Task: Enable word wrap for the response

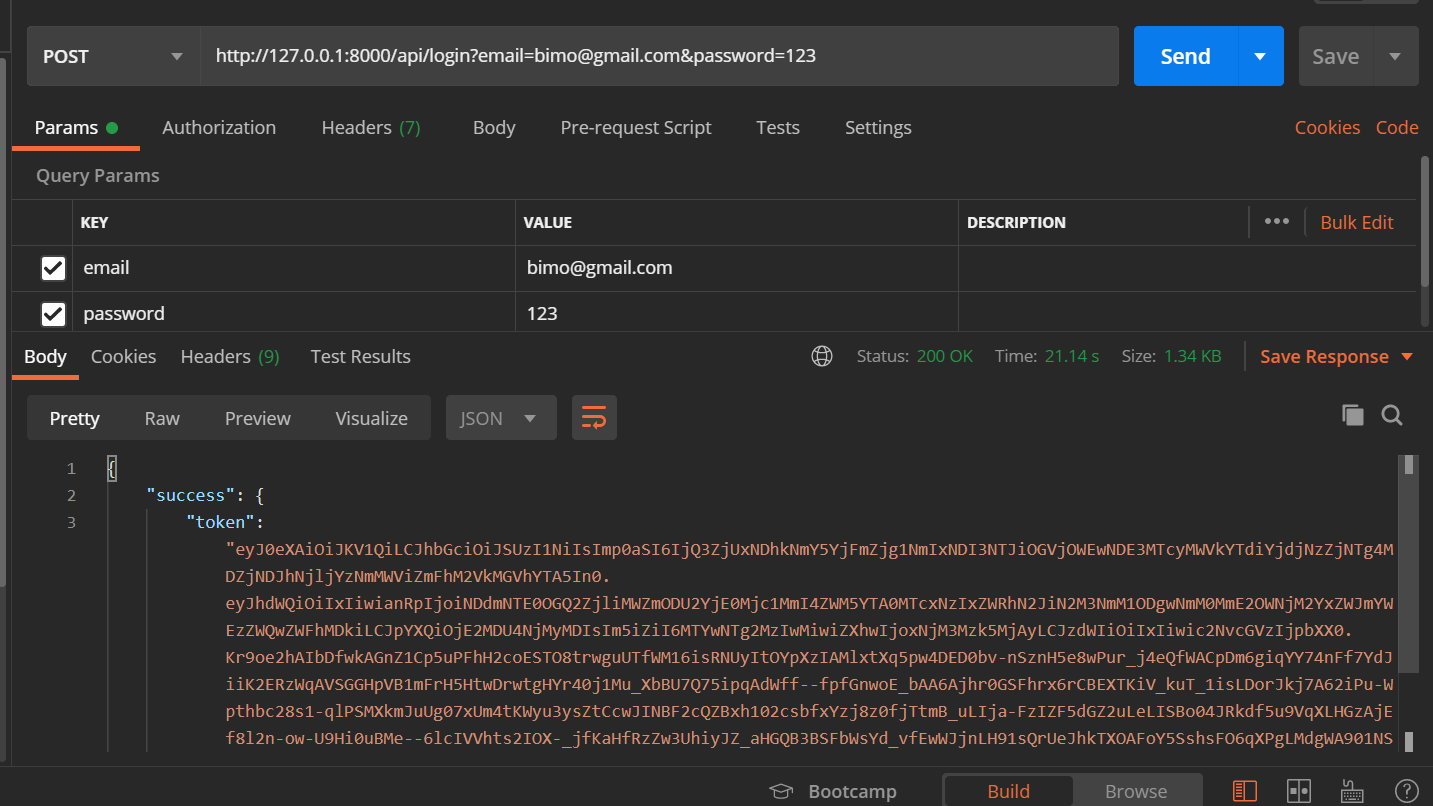Action: pyautogui.click(x=594, y=418)
